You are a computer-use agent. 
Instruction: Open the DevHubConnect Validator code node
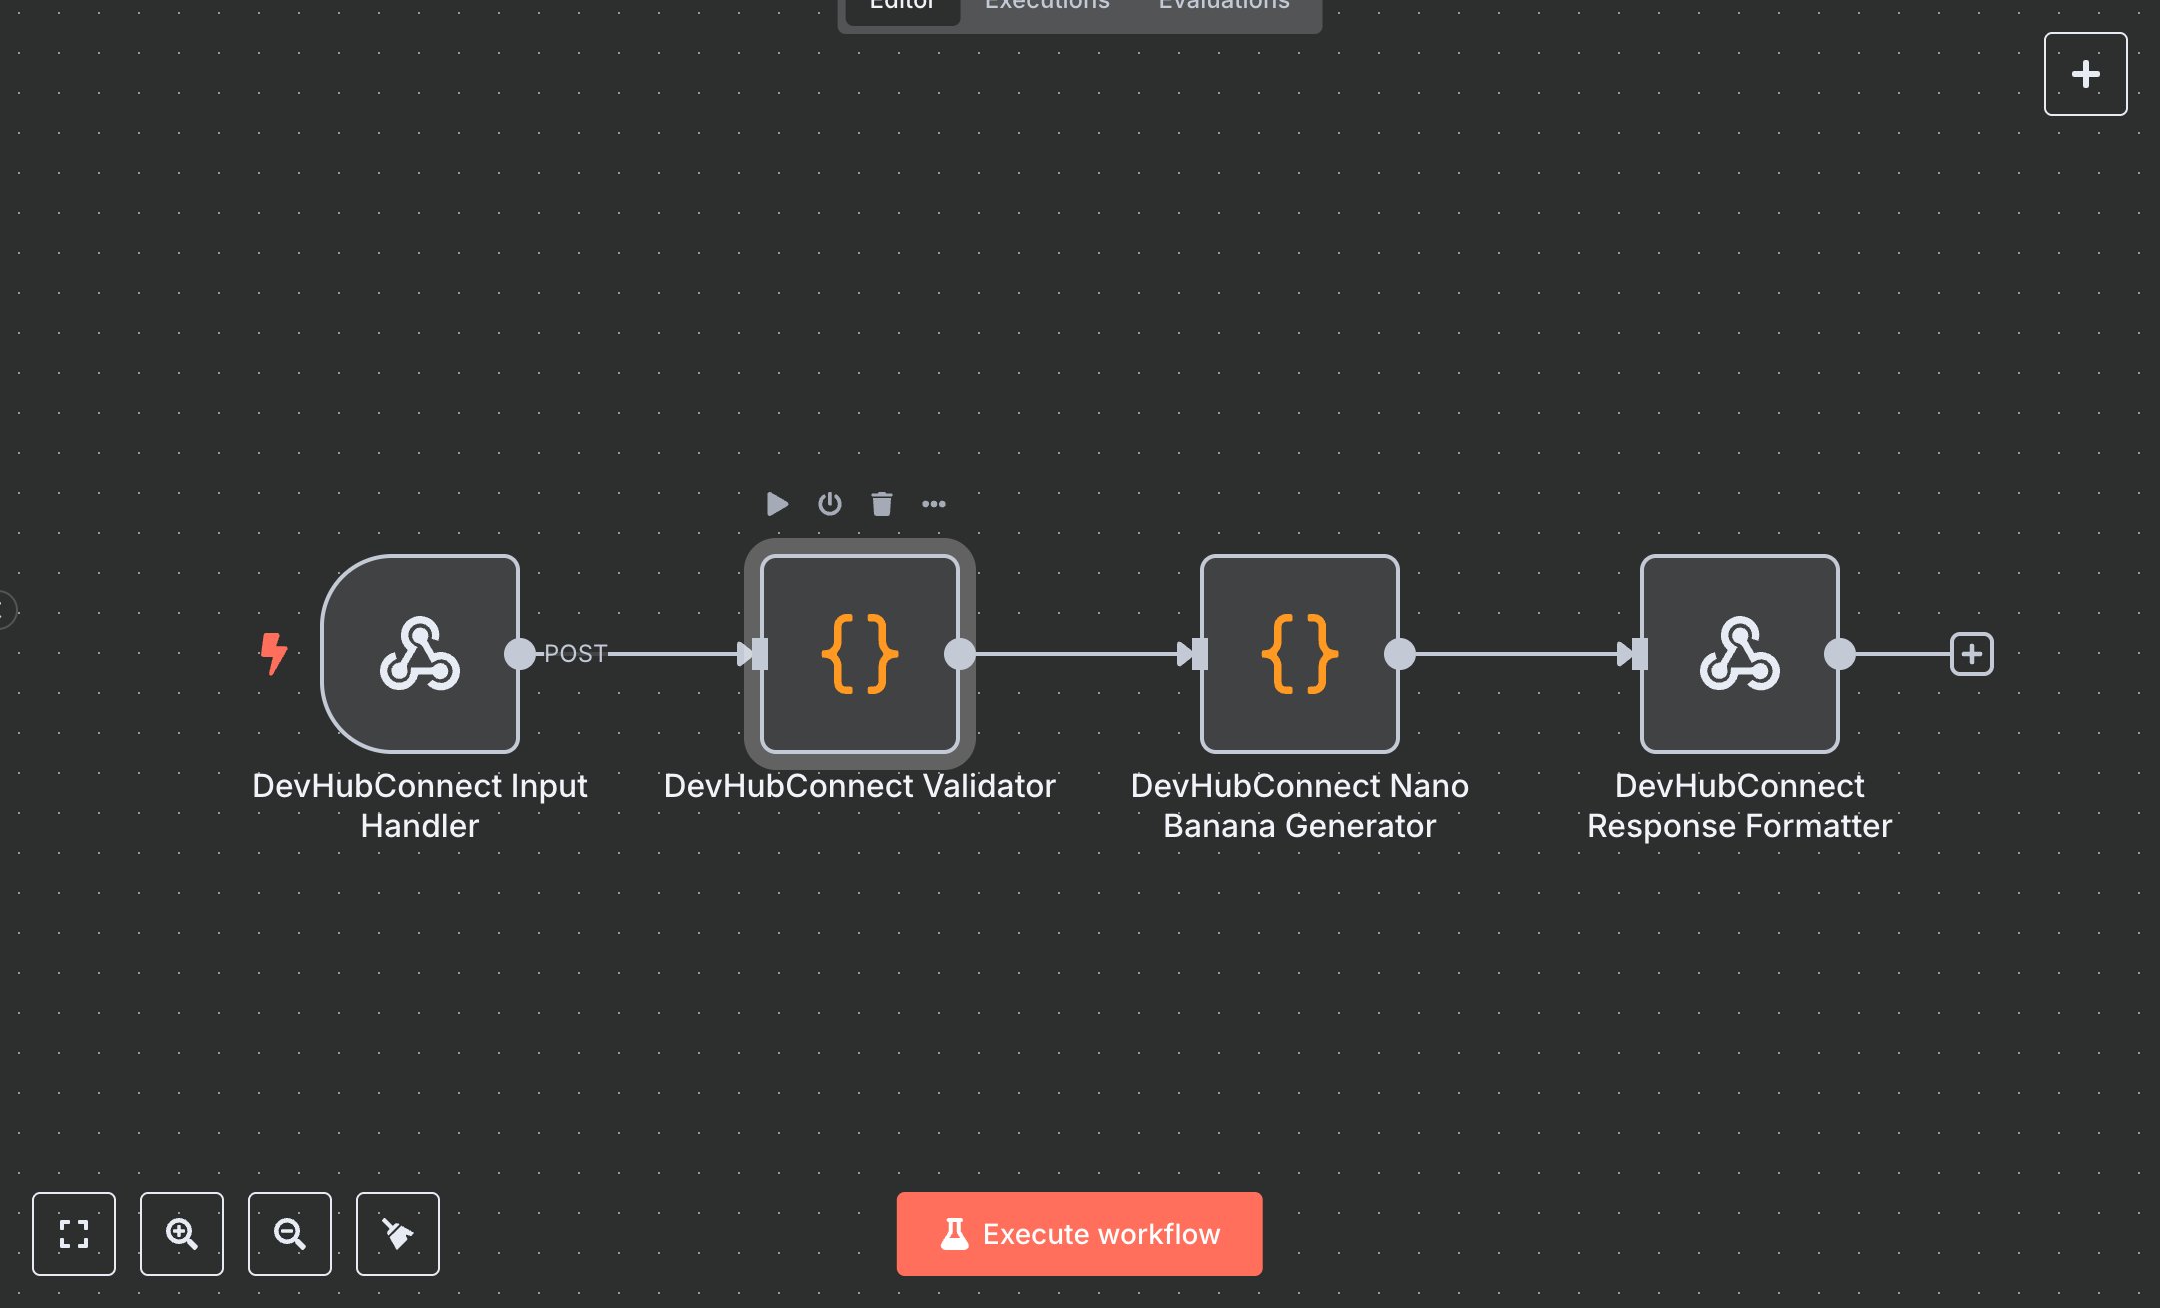pos(858,655)
